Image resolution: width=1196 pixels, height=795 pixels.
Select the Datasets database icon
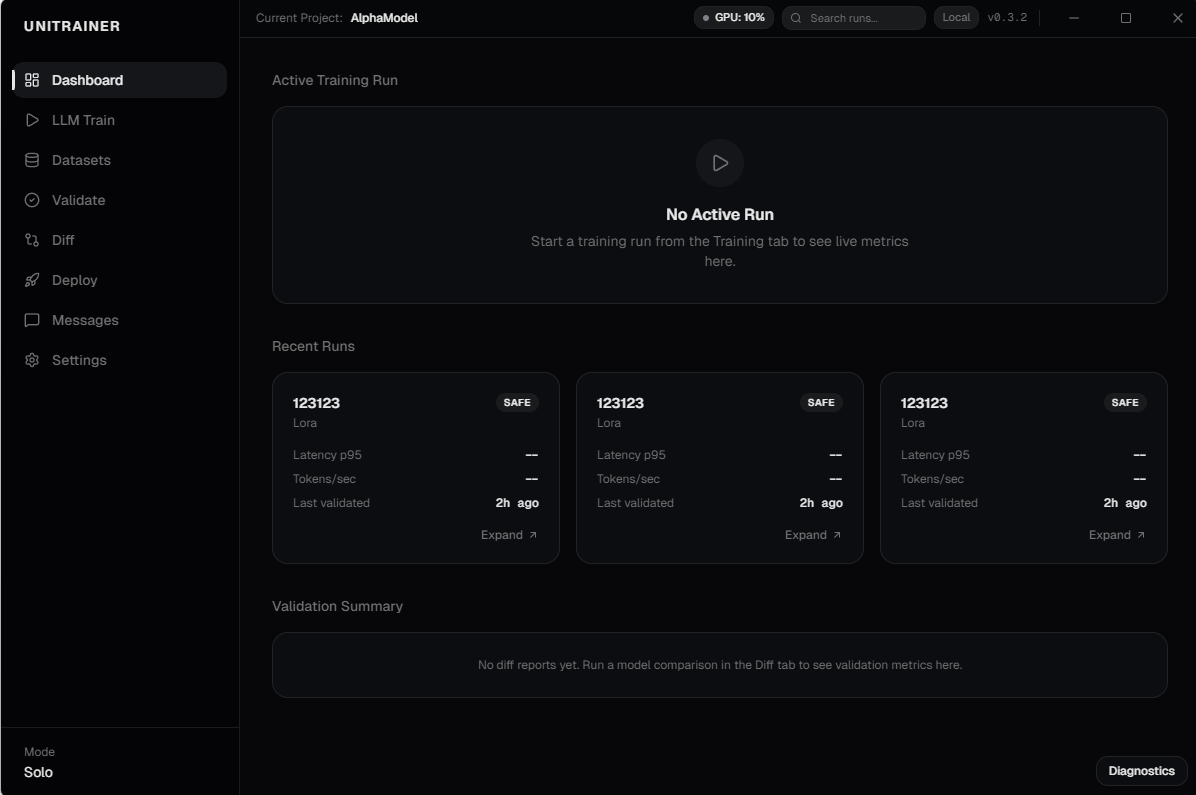coord(33,160)
